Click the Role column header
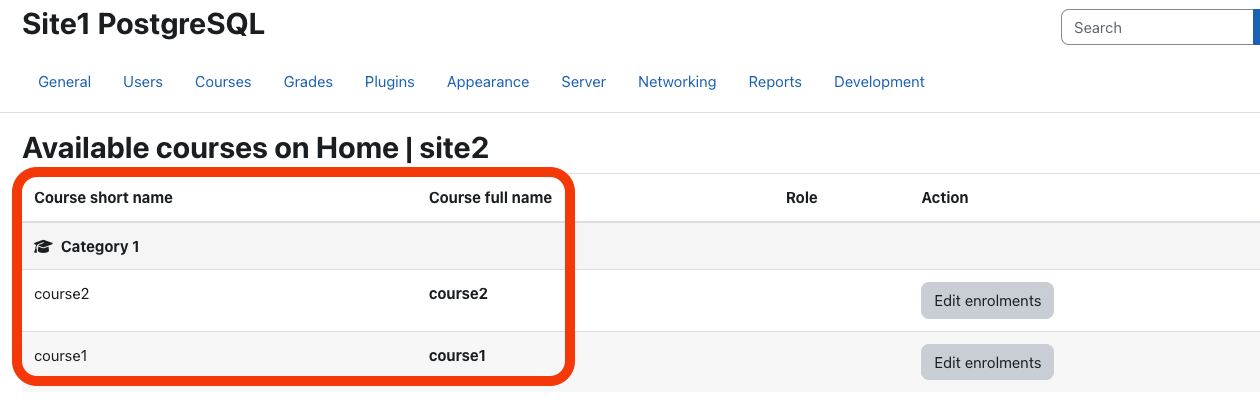This screenshot has width=1260, height=406. pos(802,198)
